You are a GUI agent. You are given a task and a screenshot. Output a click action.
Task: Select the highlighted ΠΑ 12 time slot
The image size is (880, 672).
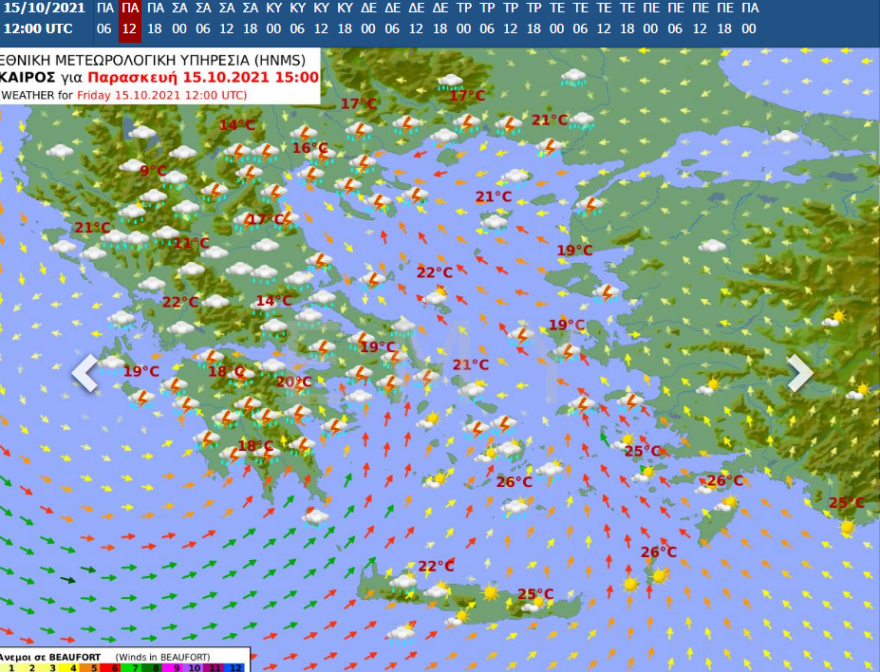(129, 18)
